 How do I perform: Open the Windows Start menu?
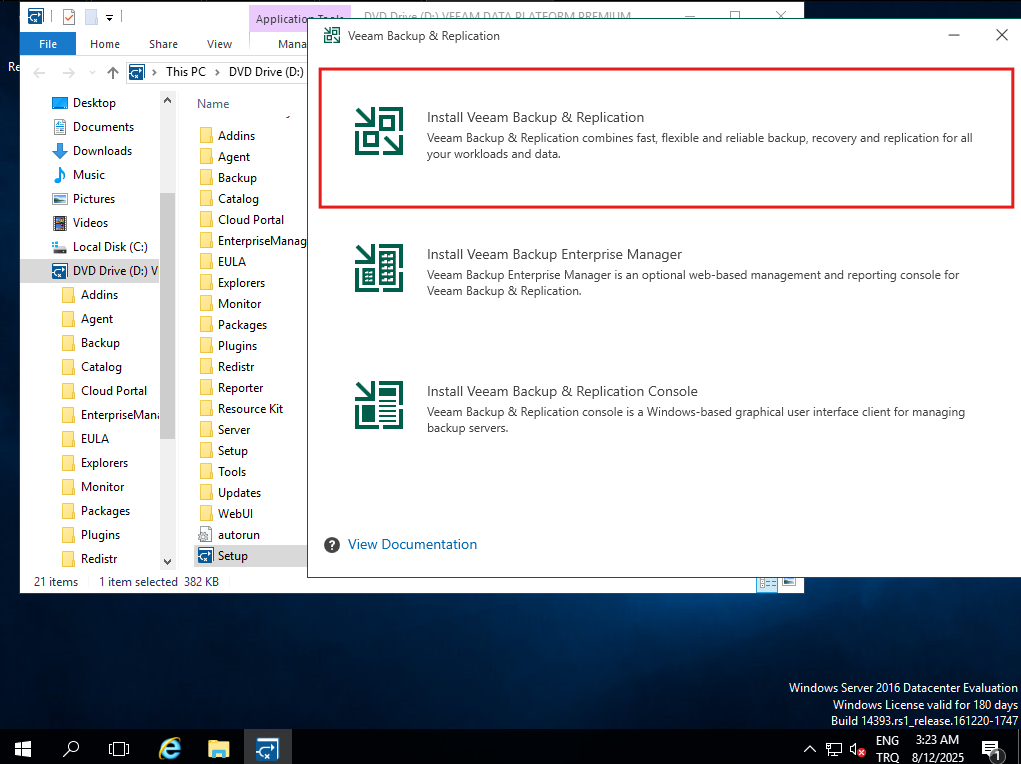pos(22,748)
